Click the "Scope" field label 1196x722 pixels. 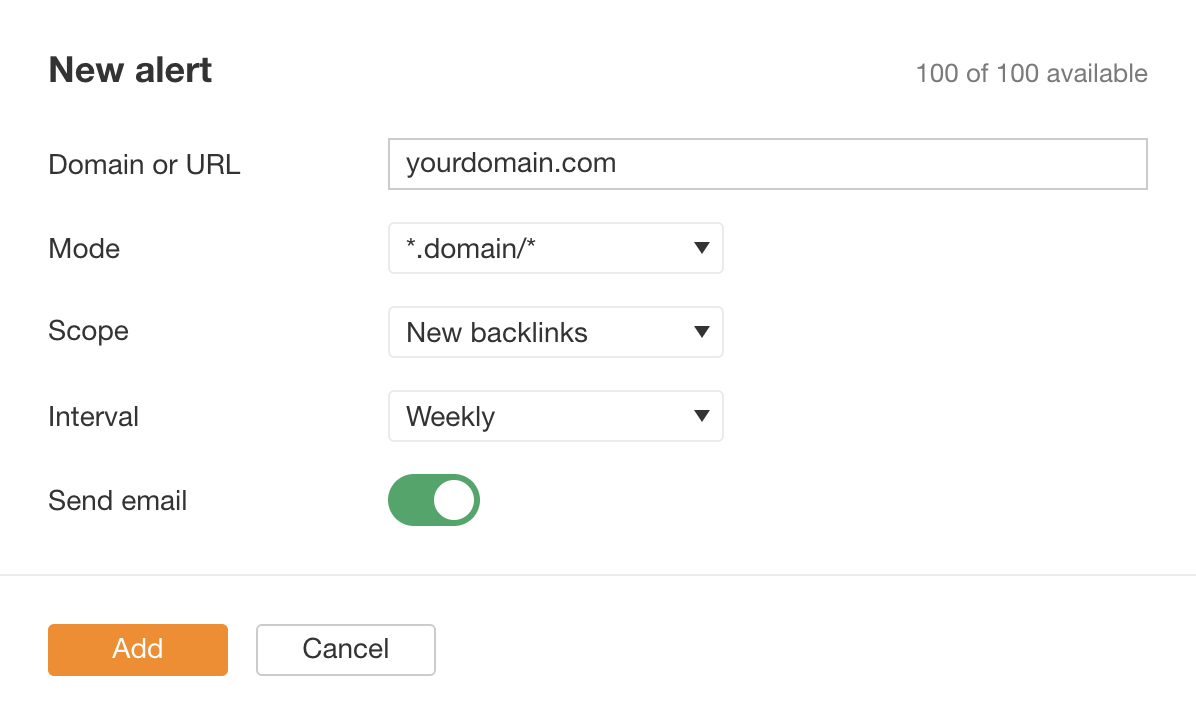88,331
